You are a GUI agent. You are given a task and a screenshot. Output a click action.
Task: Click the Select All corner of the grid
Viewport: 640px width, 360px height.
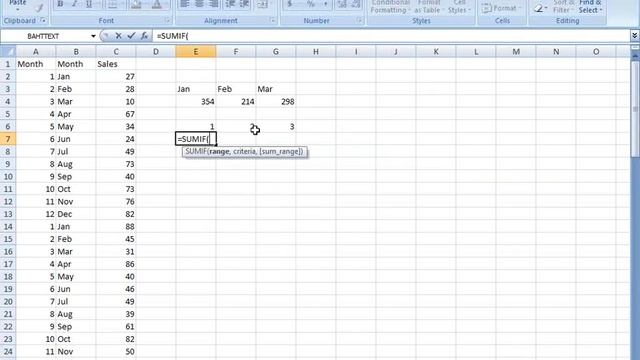click(x=8, y=51)
